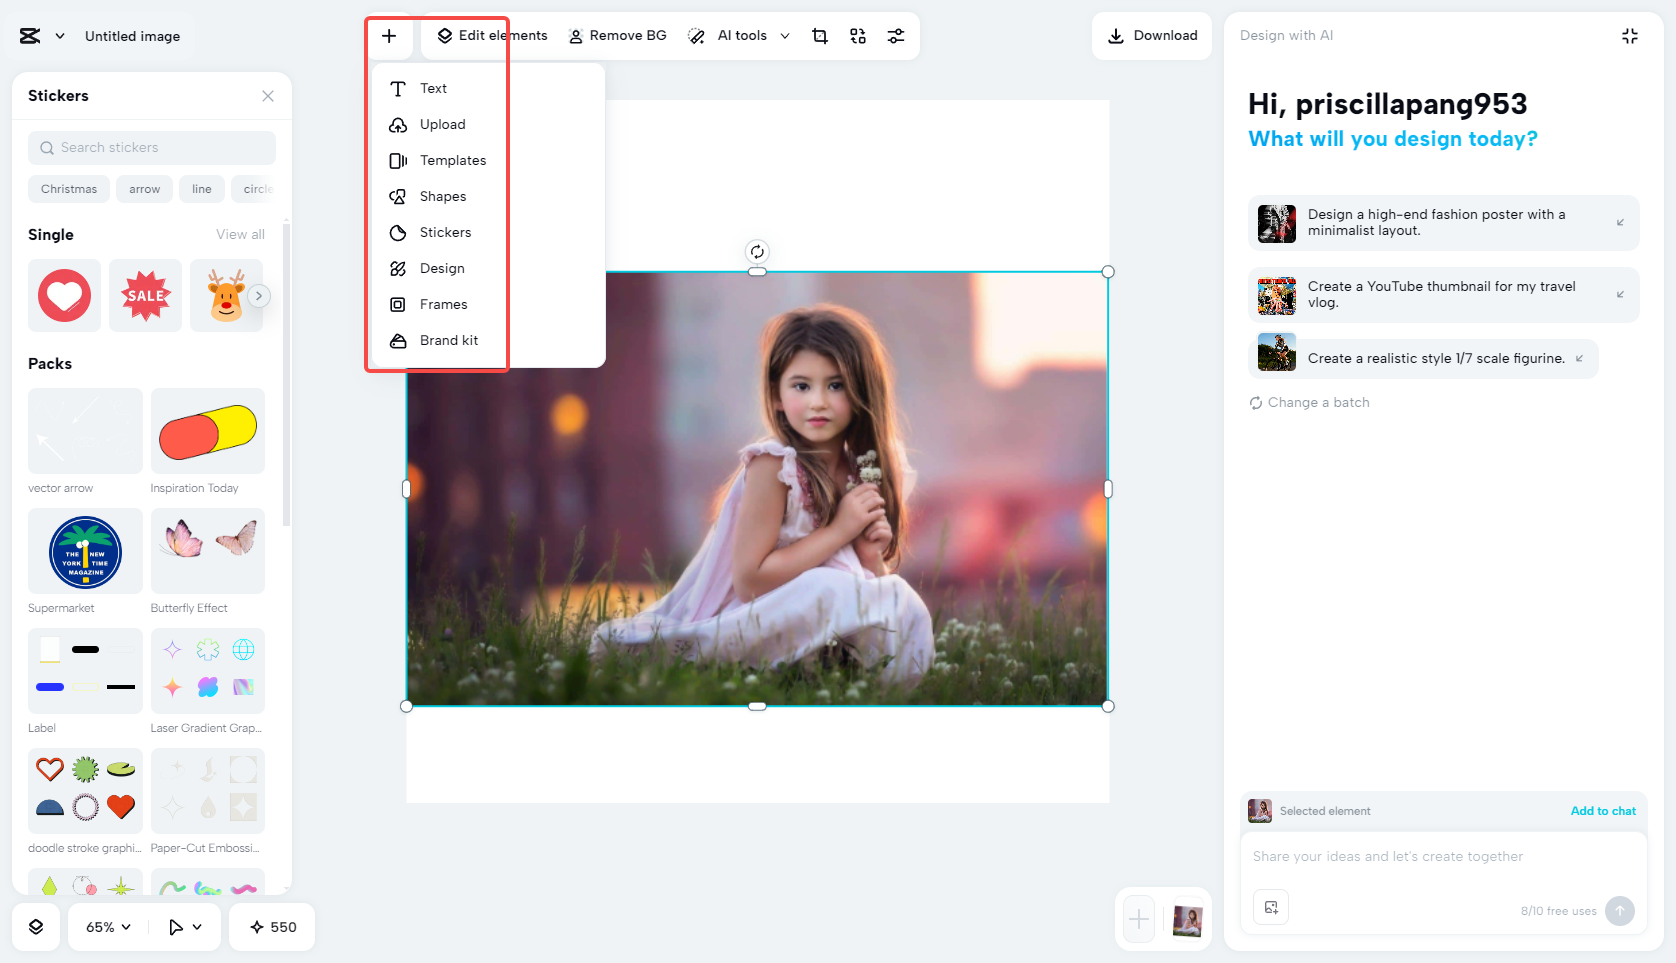Click the Upload option in the add menu
Image resolution: width=1676 pixels, height=963 pixels.
point(440,124)
